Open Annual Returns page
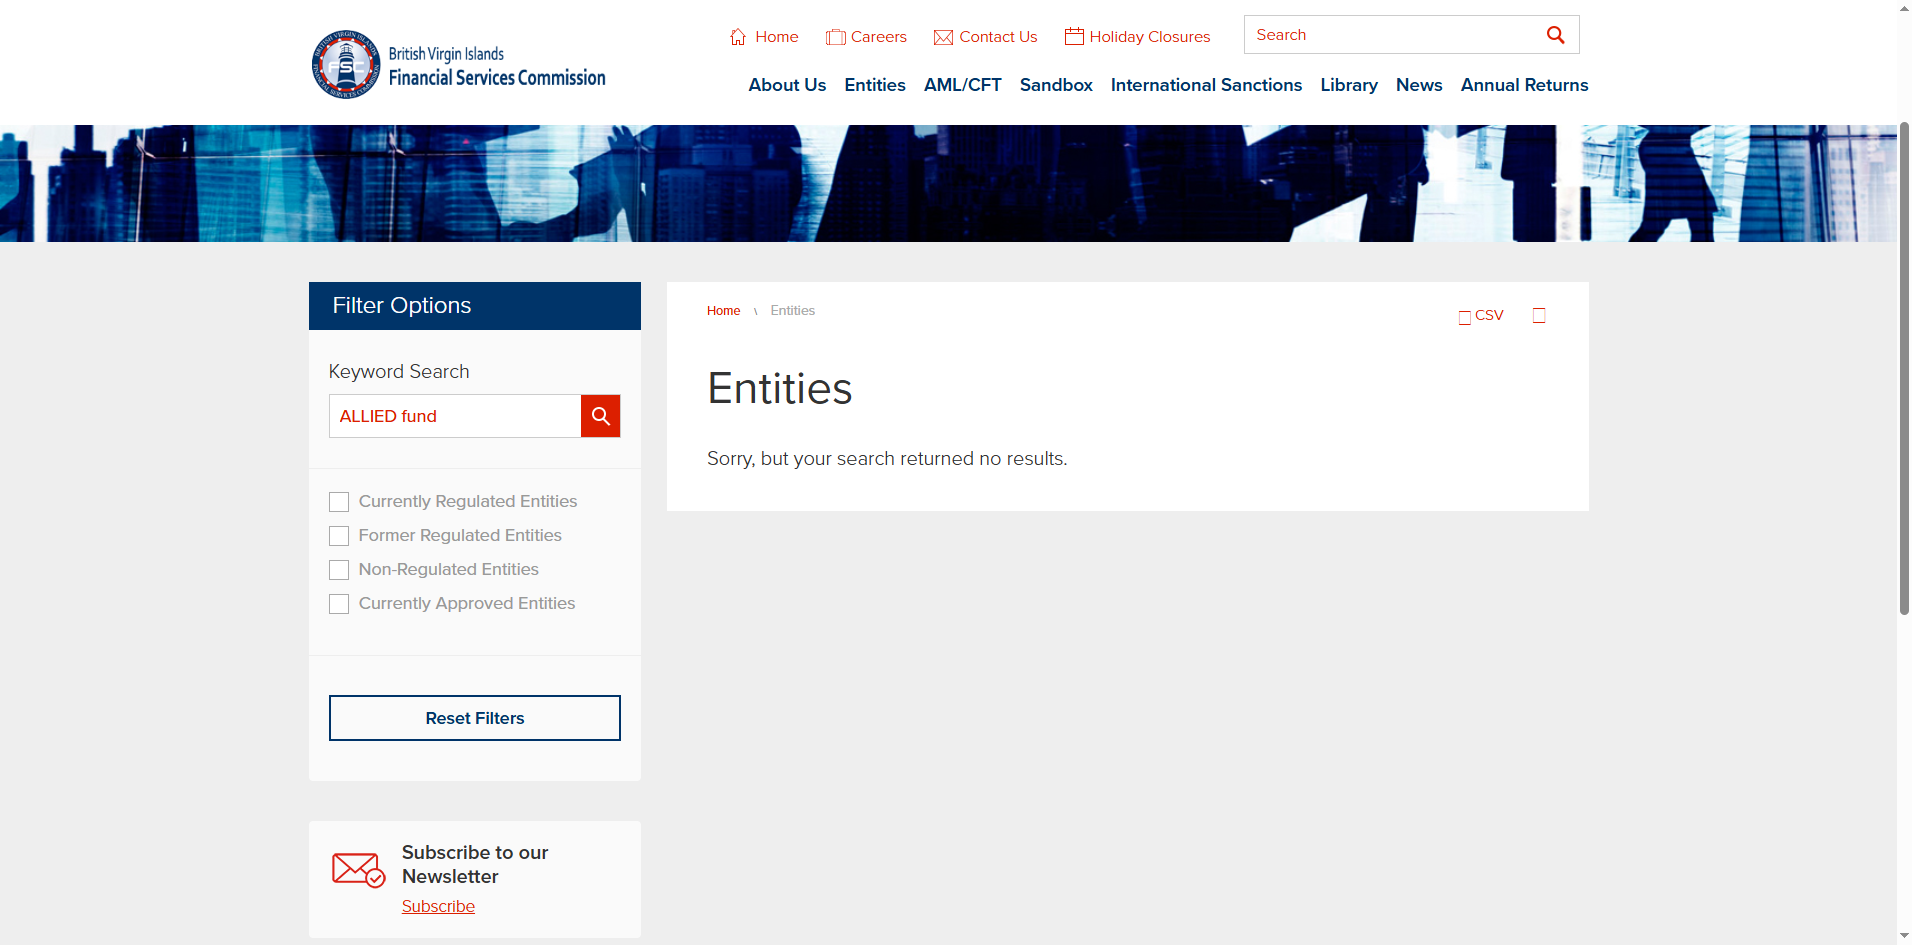Viewport: 1912px width, 945px height. coord(1524,85)
